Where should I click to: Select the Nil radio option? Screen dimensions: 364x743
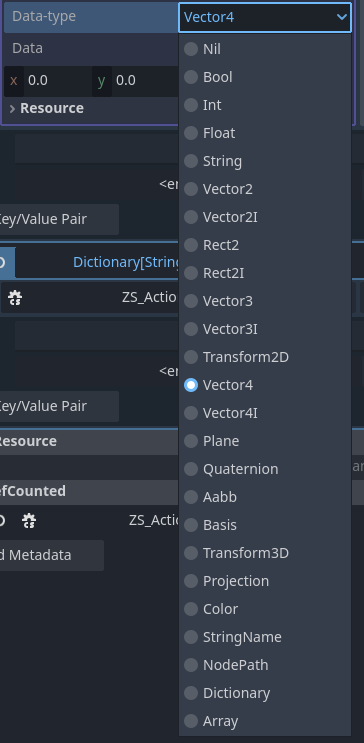point(265,49)
